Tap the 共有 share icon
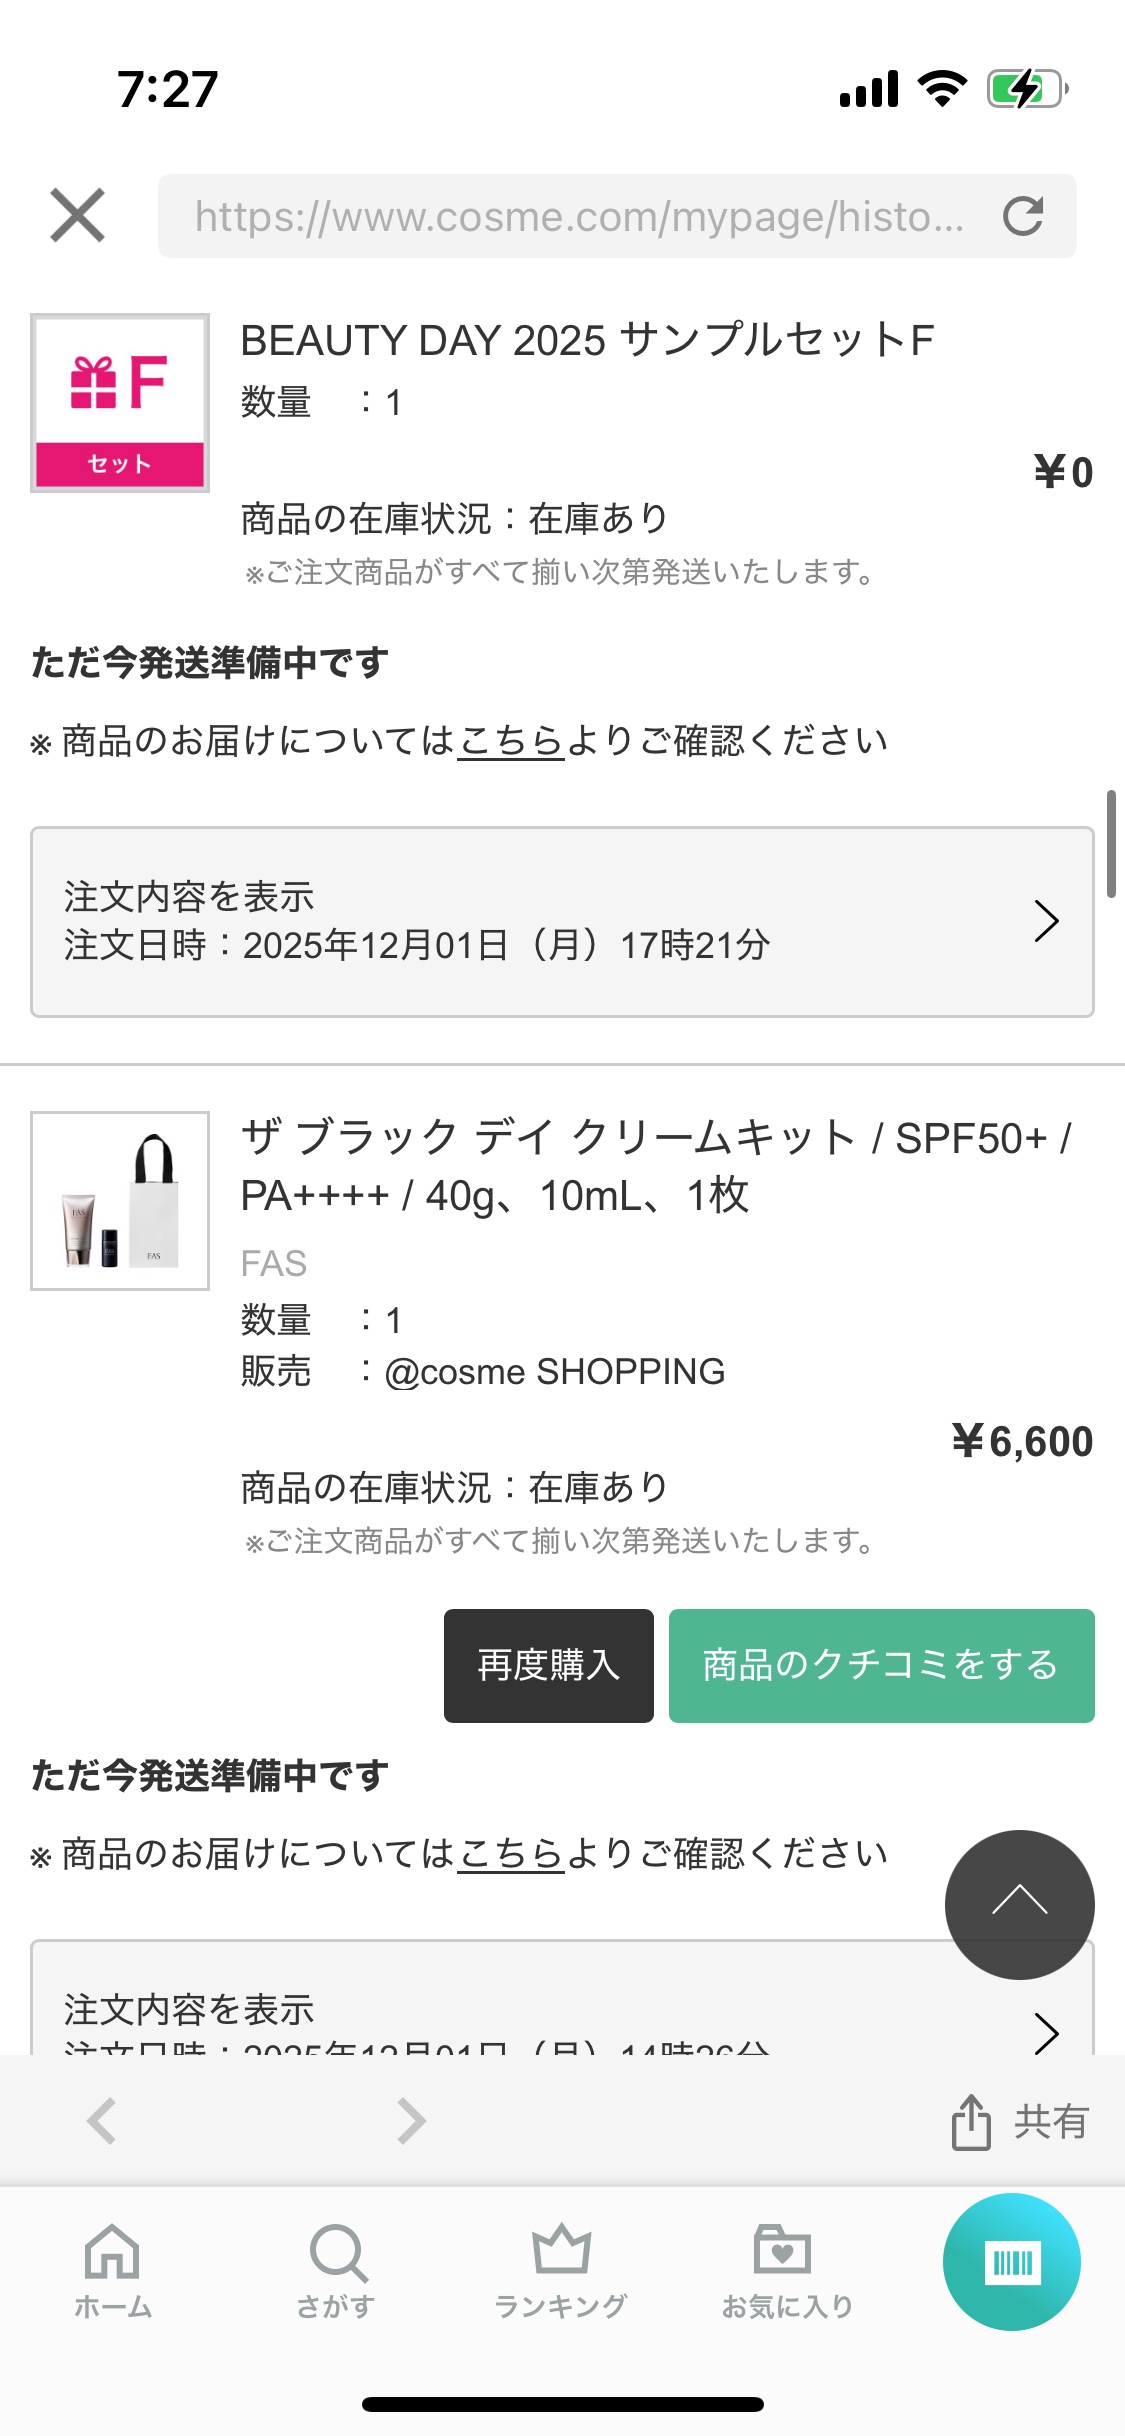Viewport: 1125px width, 2436px height. pos(971,2121)
